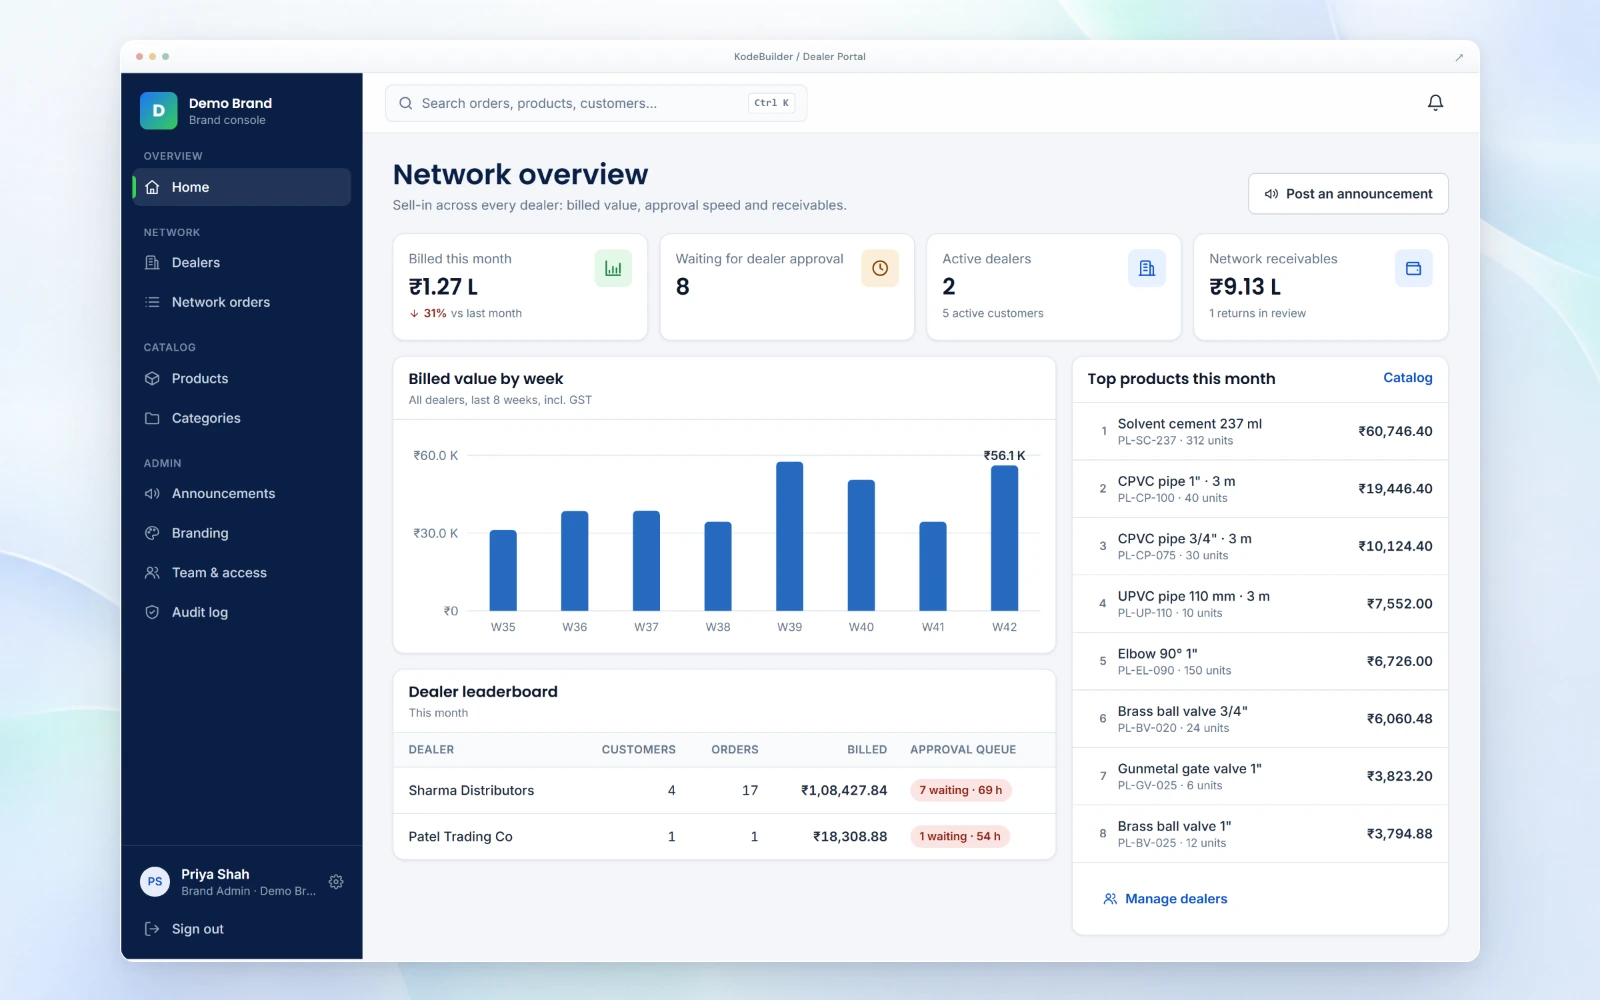Select CPVC pipe 1" · 3 m product

click(1260, 489)
